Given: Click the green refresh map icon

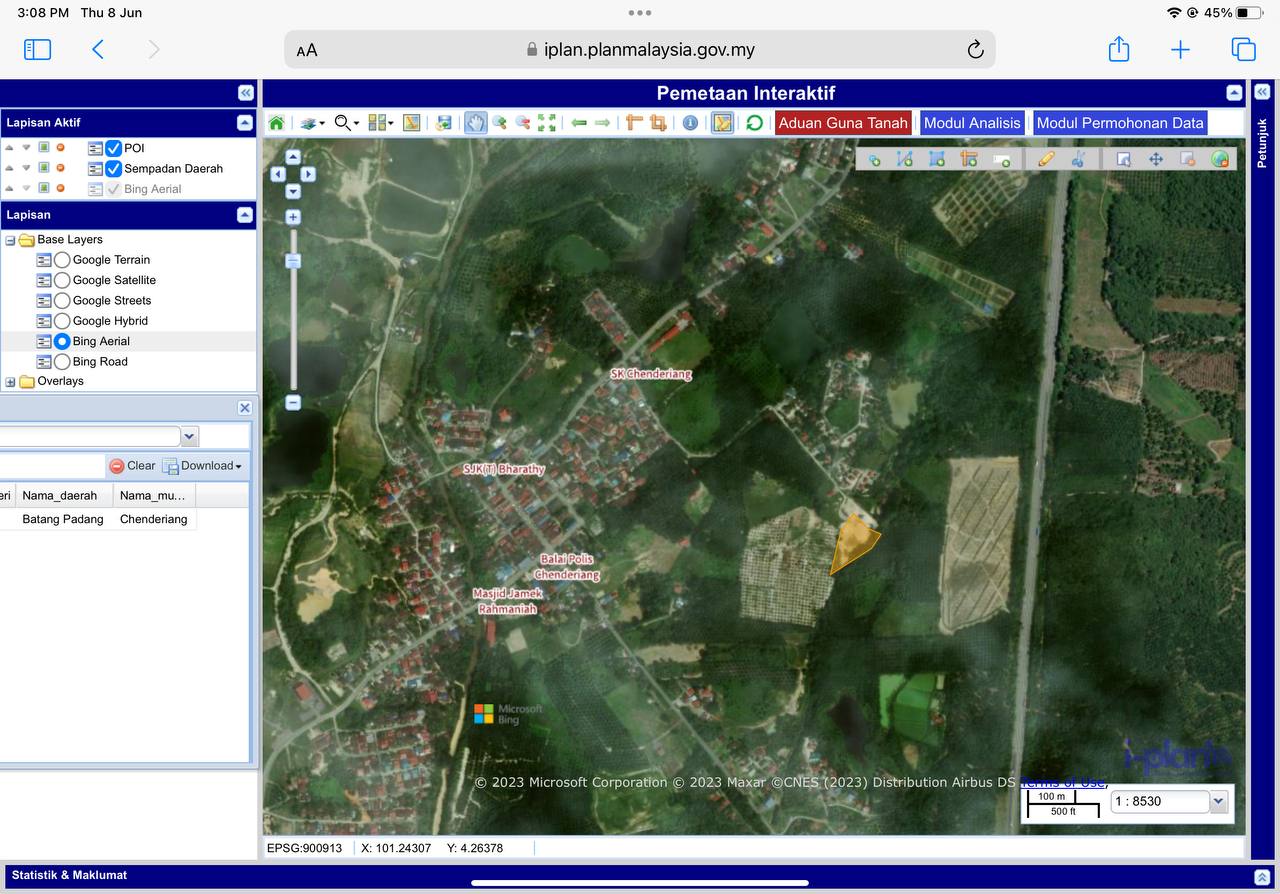Looking at the screenshot, I should tap(754, 123).
